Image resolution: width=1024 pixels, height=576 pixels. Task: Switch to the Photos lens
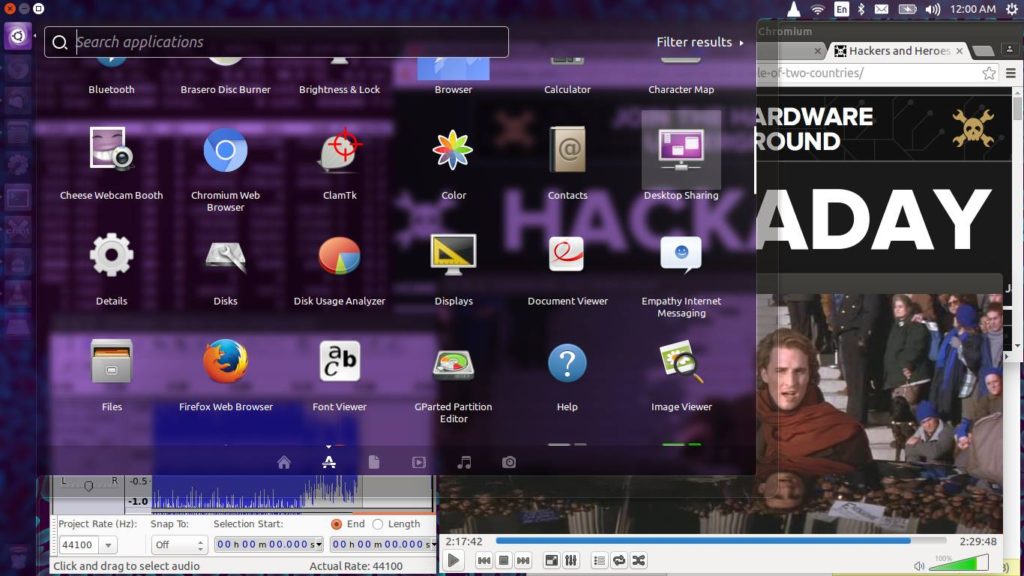pyautogui.click(x=509, y=462)
